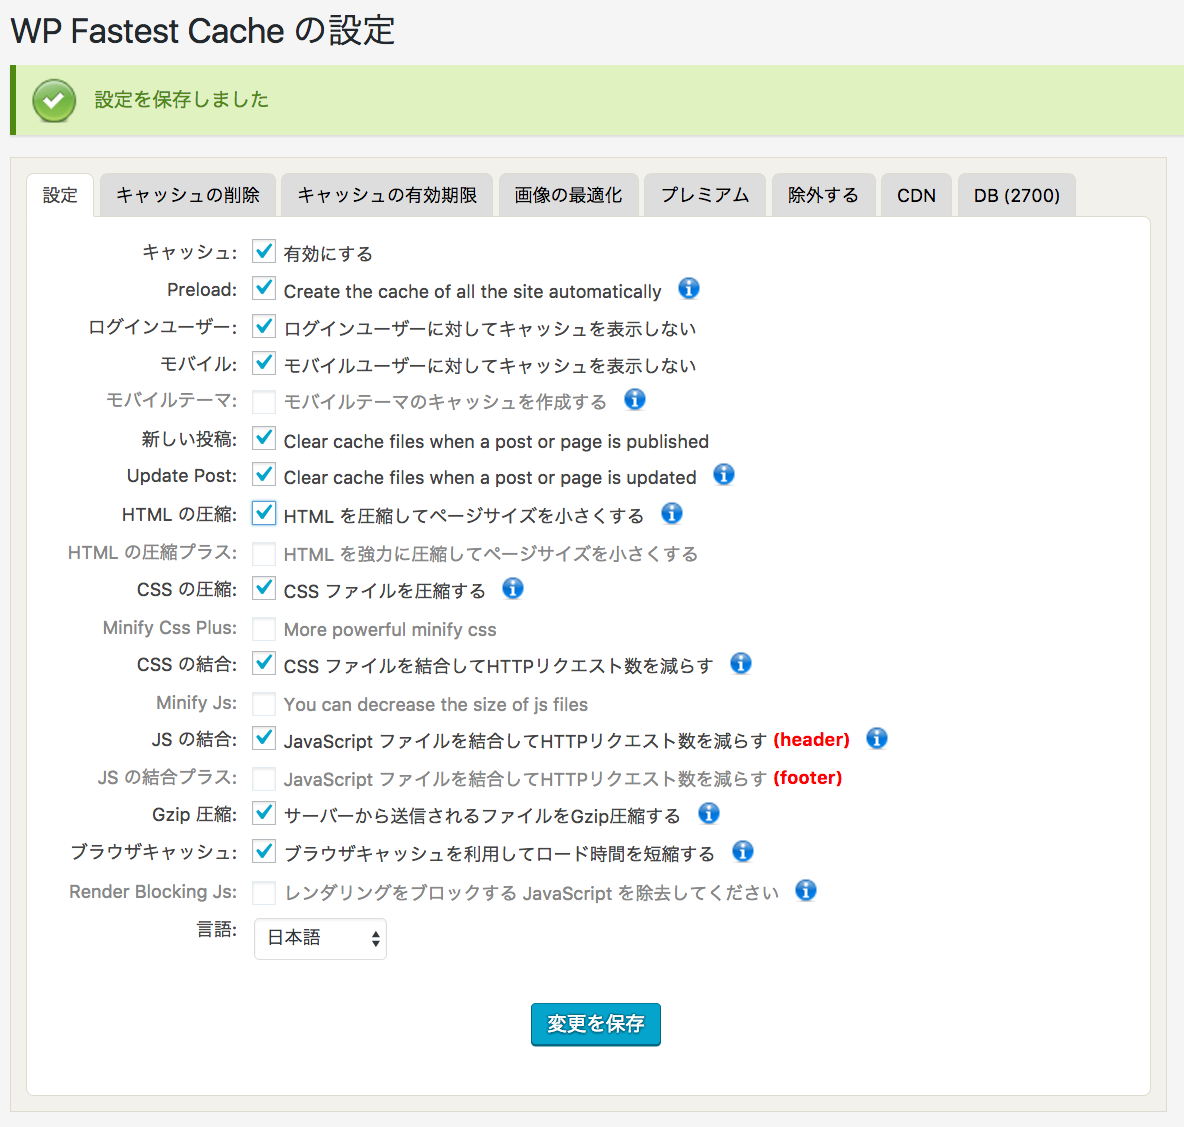Click info icon beside モバイルテーマ option

634,399
